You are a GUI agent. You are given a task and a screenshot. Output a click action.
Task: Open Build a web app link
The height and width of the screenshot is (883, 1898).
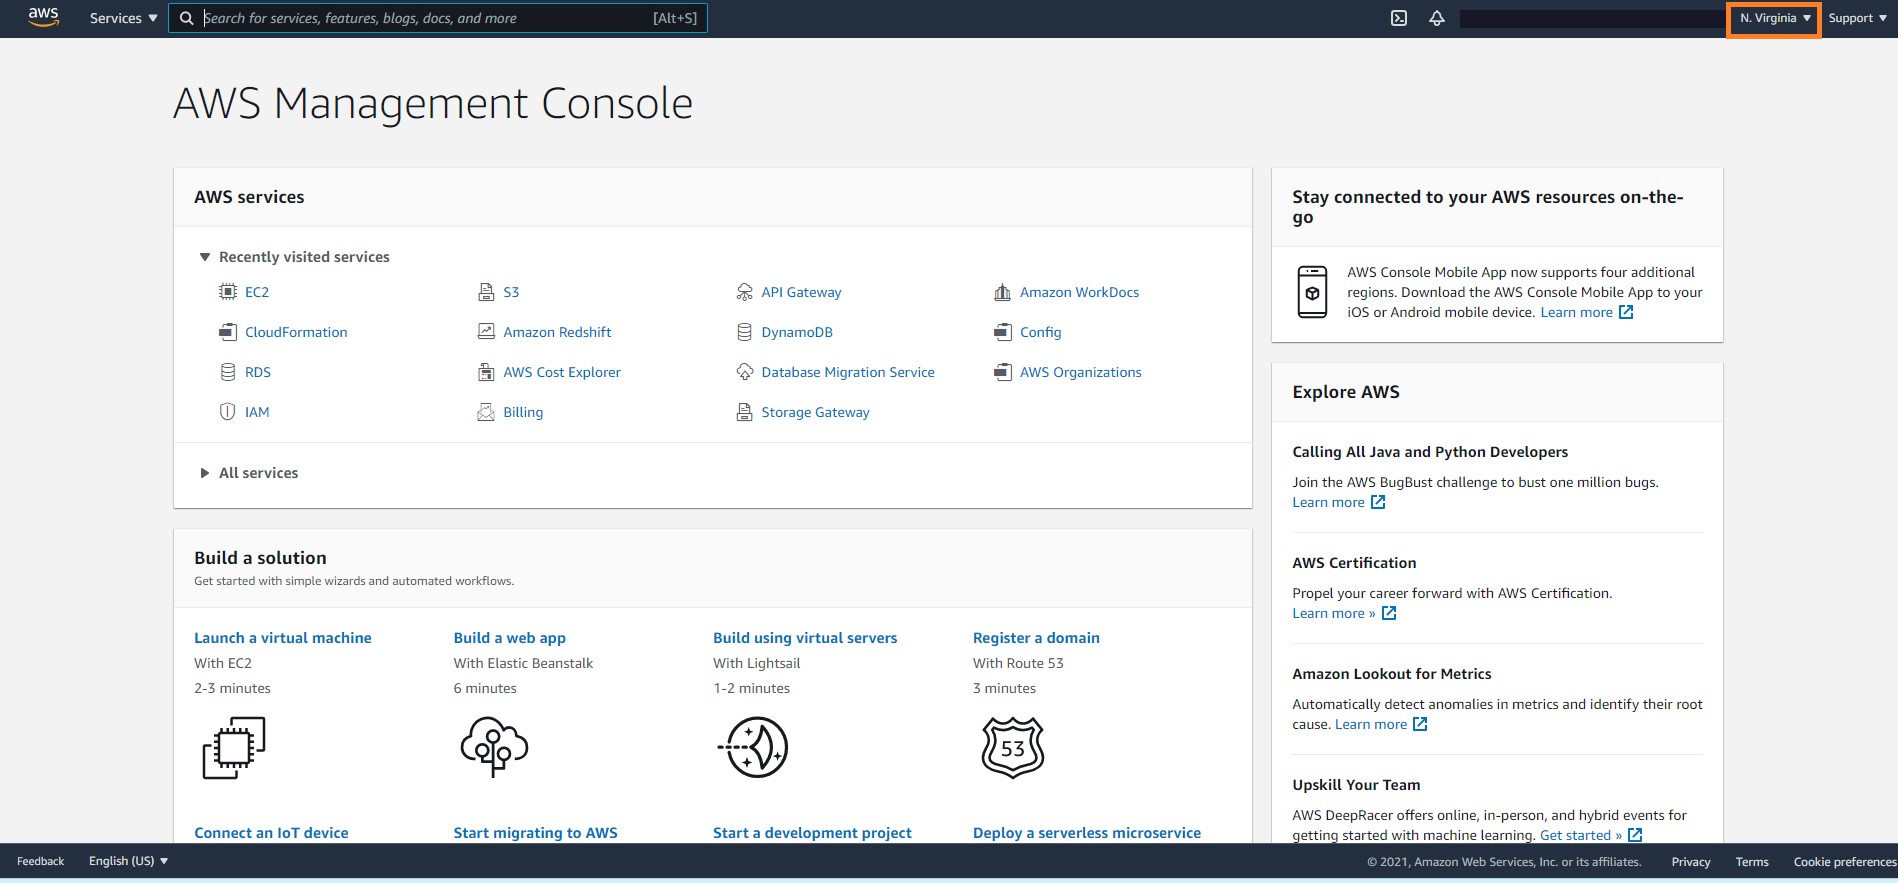click(x=510, y=638)
